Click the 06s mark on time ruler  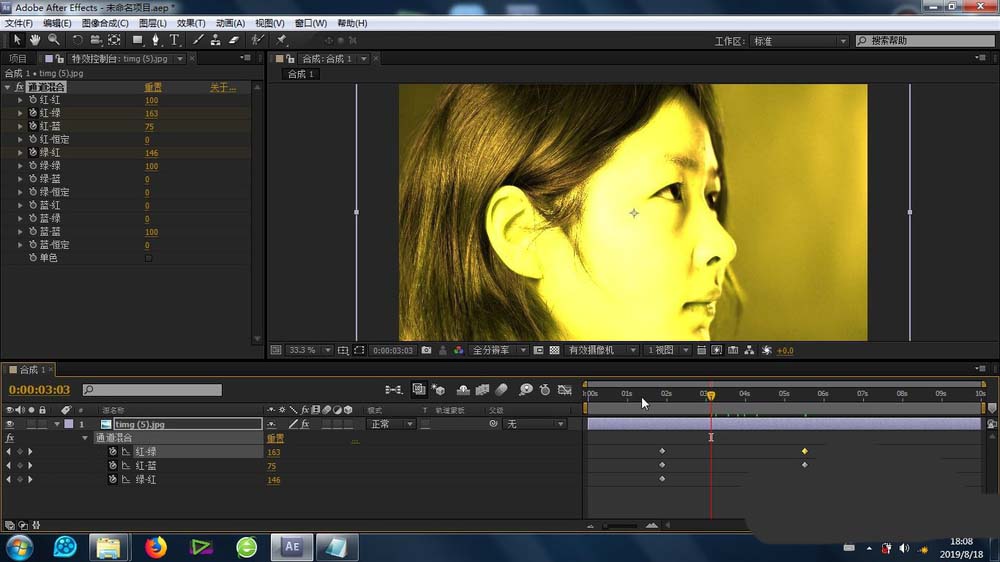tap(822, 394)
